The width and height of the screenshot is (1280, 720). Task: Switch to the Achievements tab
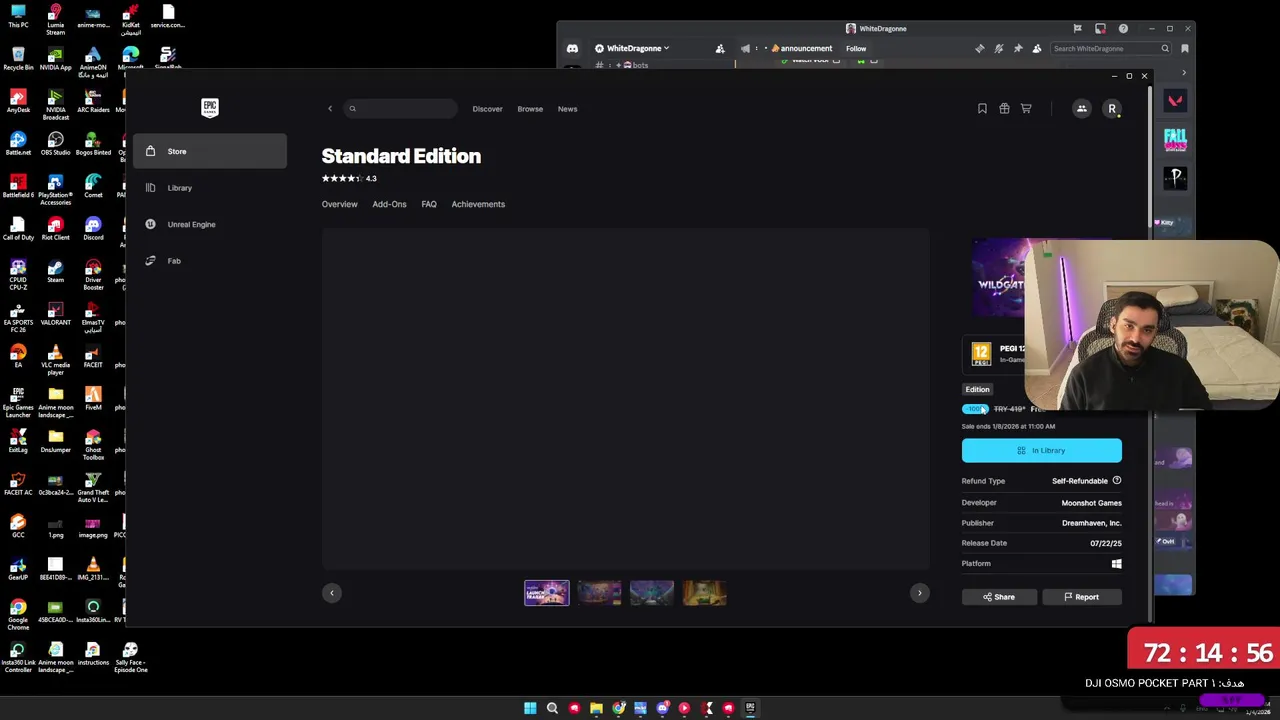pos(478,204)
